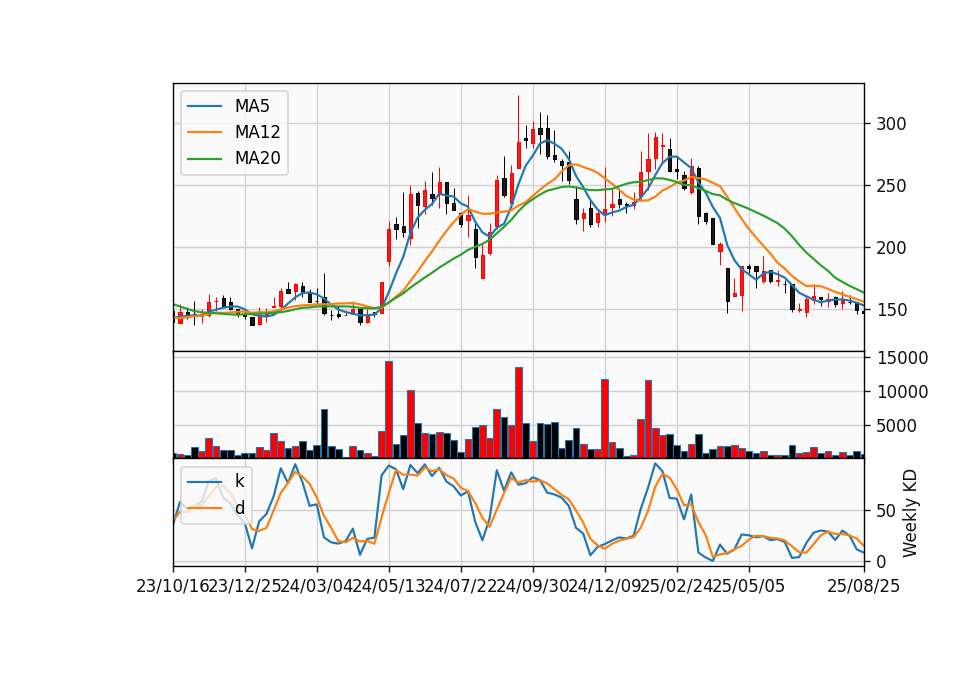Click the Weekly KD axis title
Screen dimensions: 960x690
tap(910, 513)
